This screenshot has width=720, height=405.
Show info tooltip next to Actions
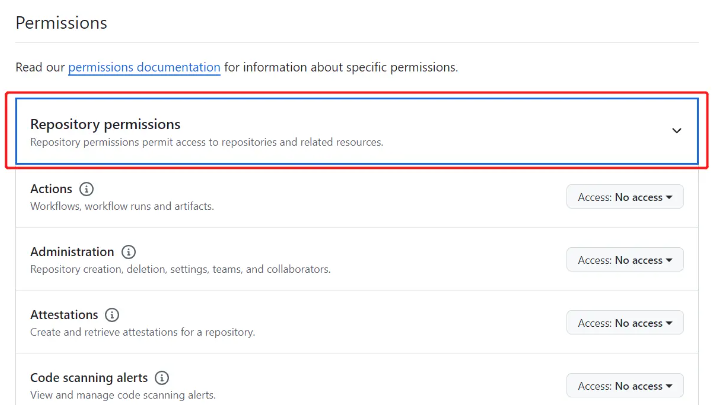pos(86,189)
